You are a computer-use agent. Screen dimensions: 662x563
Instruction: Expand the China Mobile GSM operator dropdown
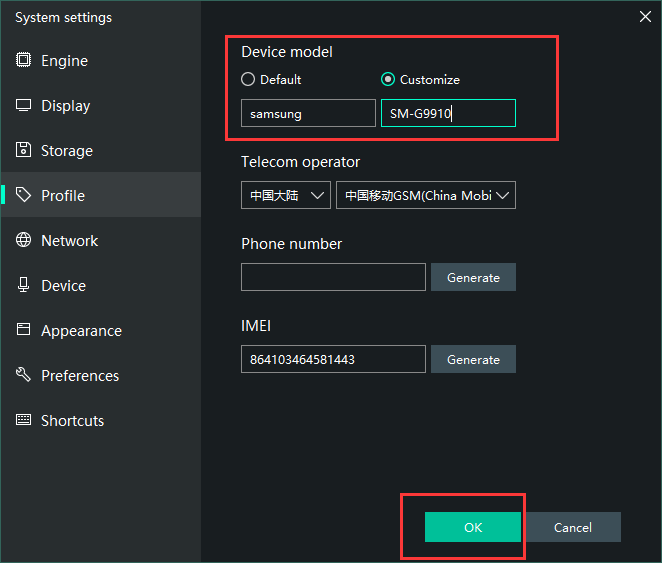pos(425,196)
